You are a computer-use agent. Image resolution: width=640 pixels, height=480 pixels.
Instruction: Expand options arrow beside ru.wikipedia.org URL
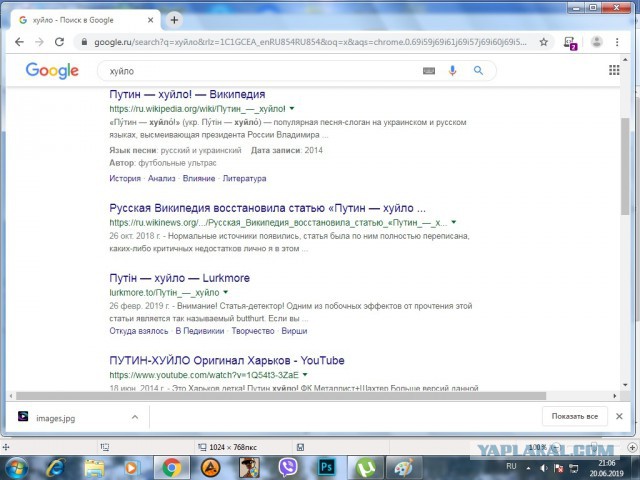tap(292, 109)
